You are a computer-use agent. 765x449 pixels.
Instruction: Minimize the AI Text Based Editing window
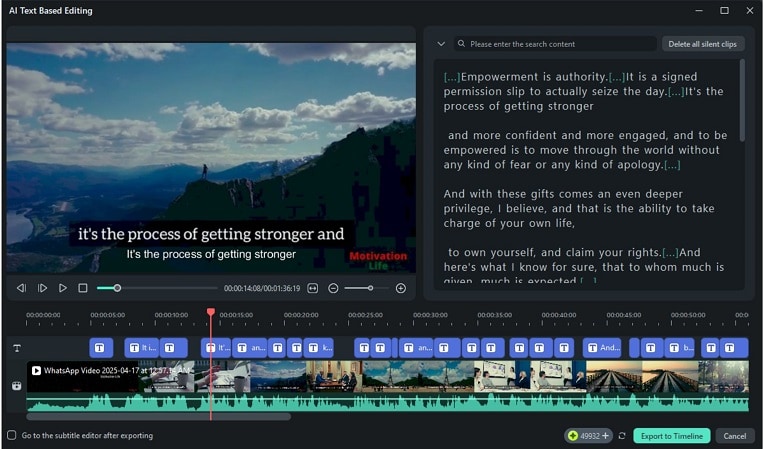point(699,10)
